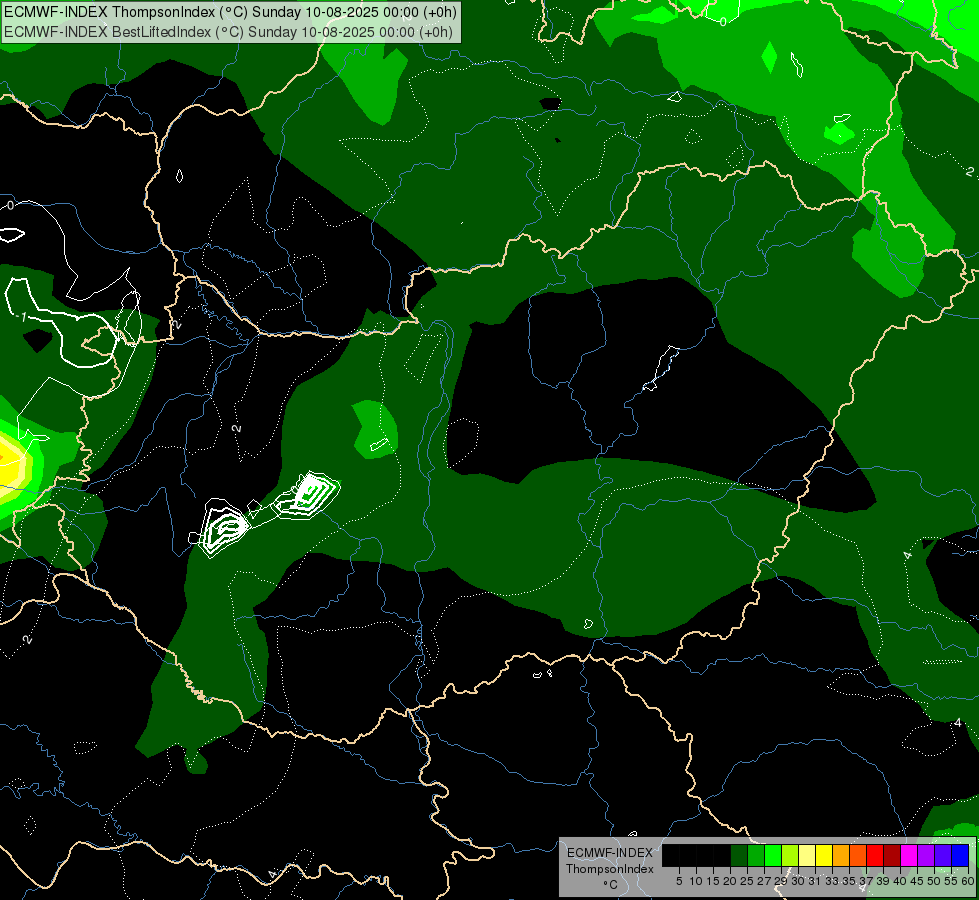Click the legend tick value '60'
The image size is (979, 900).
click(x=968, y=881)
